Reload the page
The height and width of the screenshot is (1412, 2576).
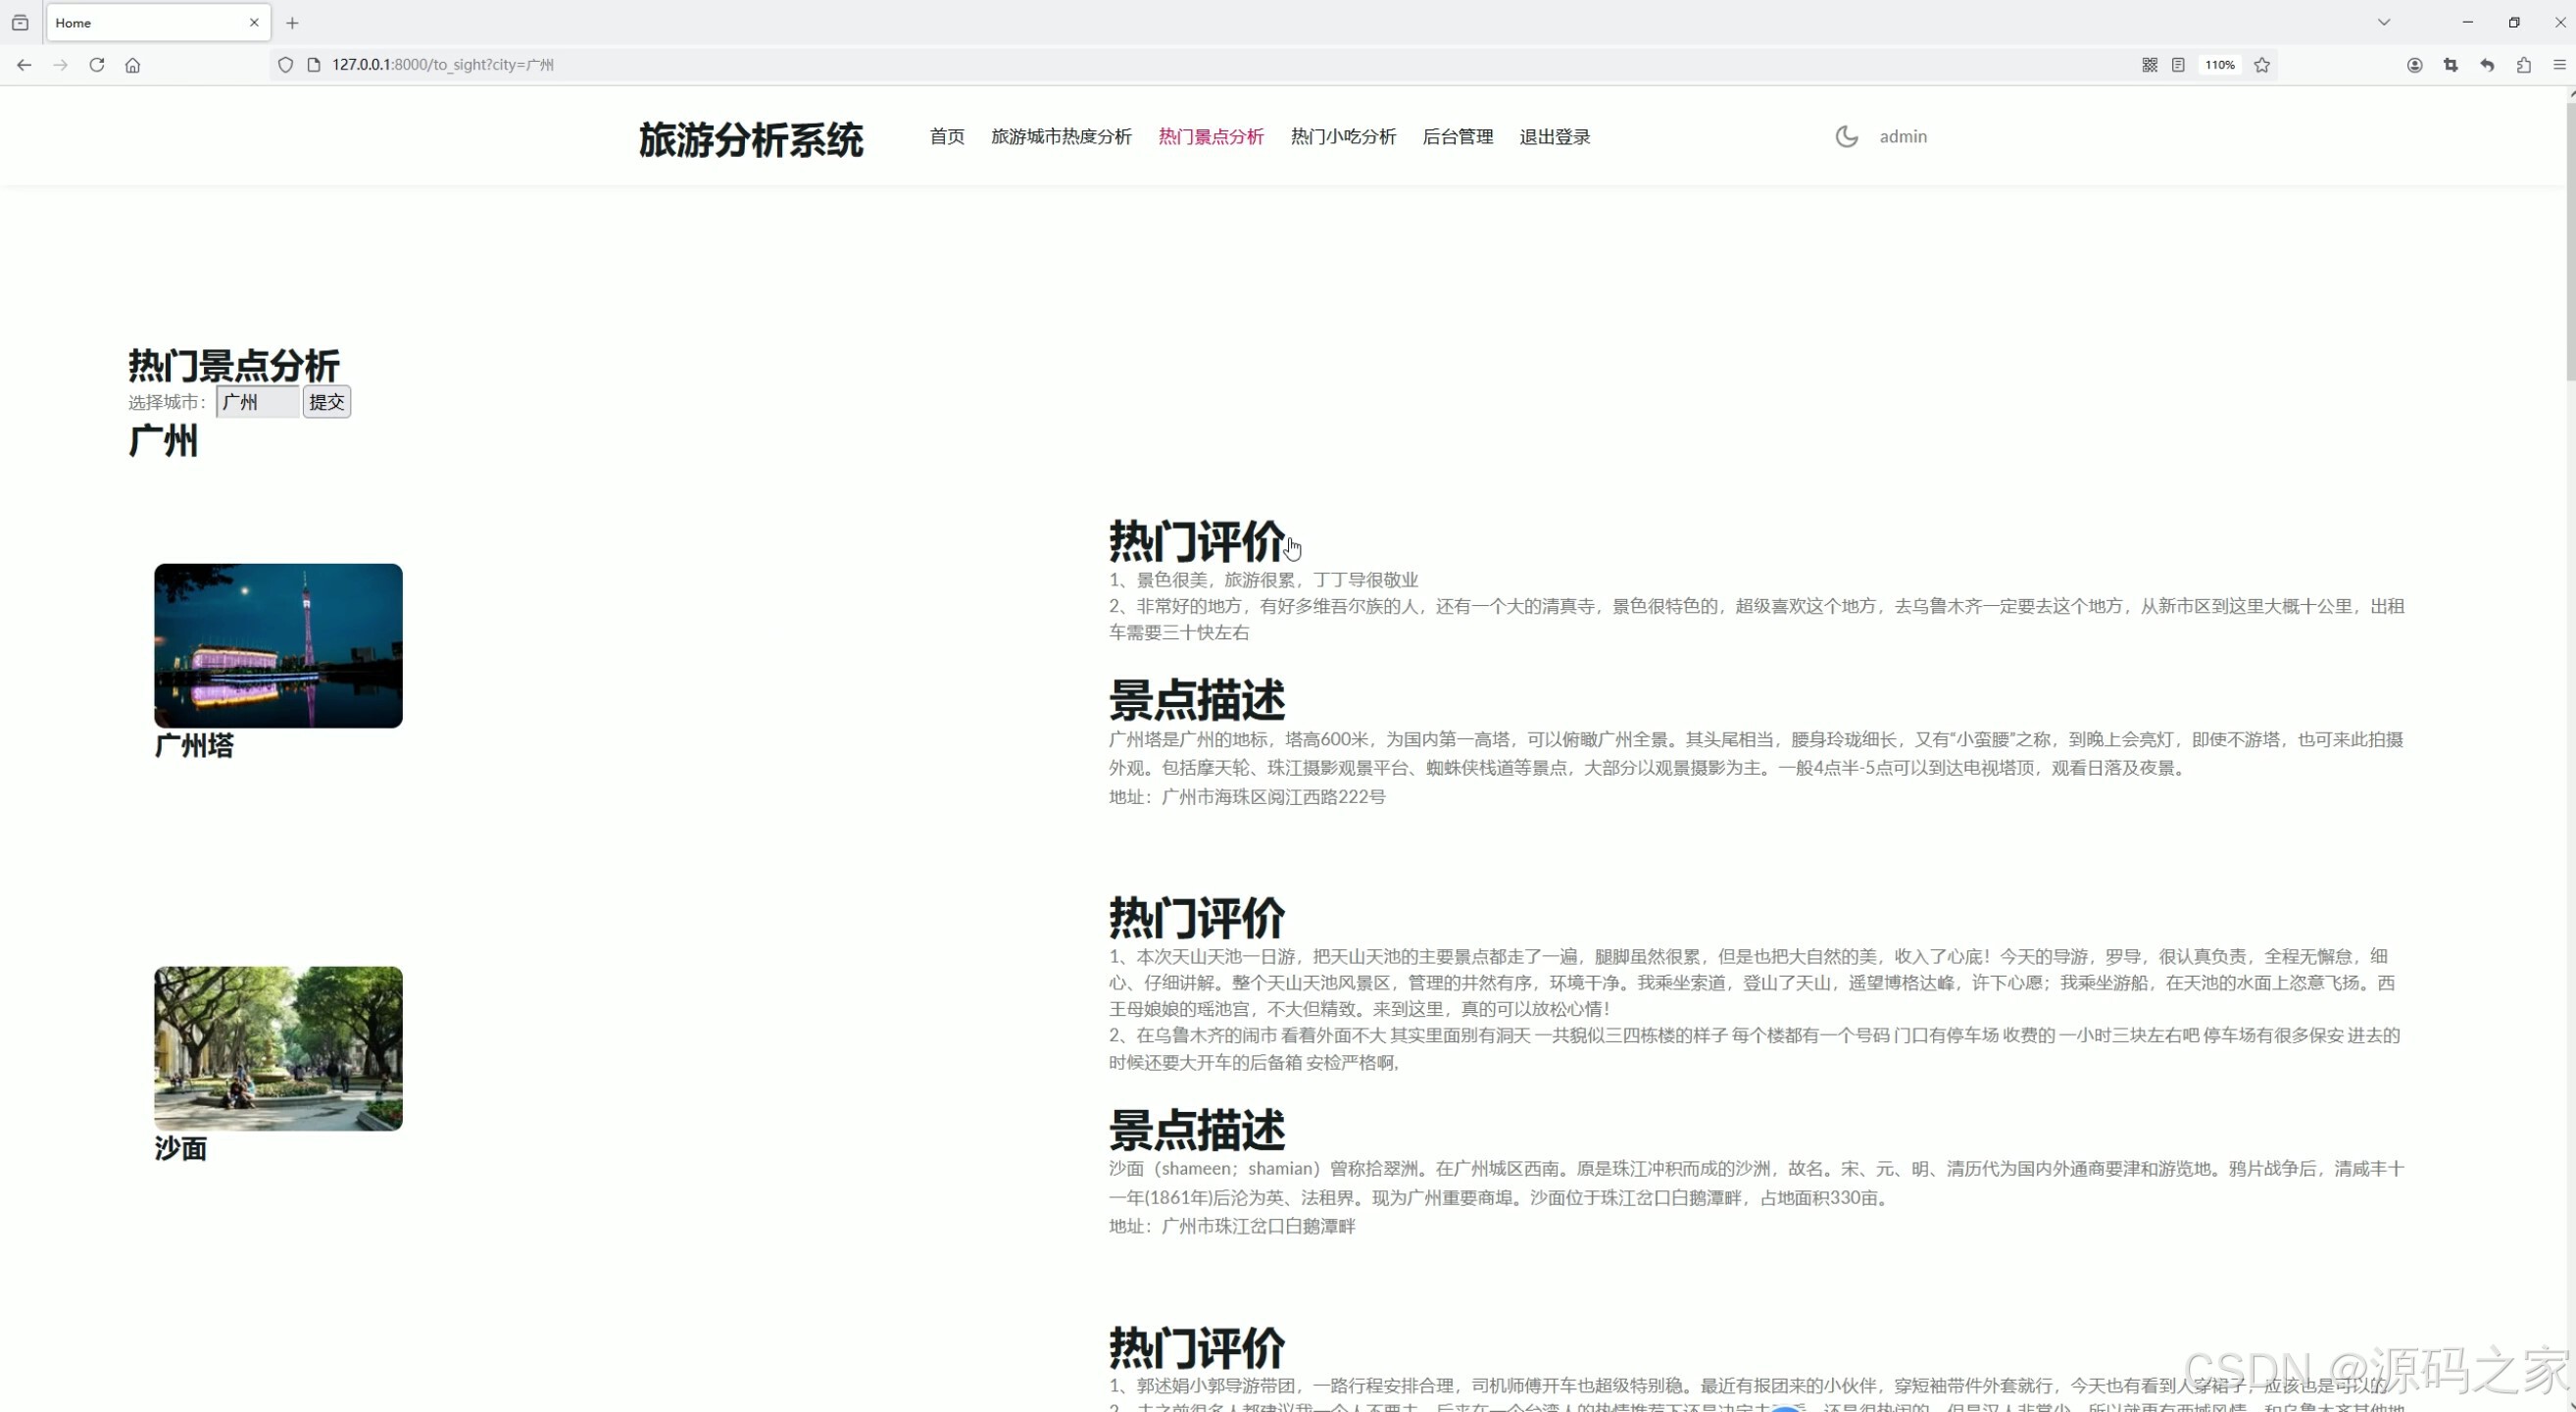[x=97, y=65]
